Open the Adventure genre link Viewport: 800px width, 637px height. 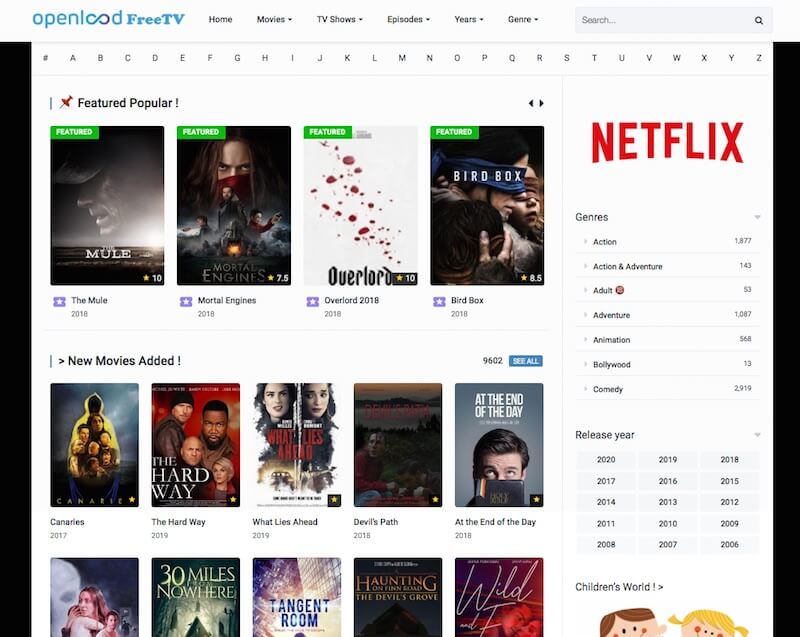point(611,316)
